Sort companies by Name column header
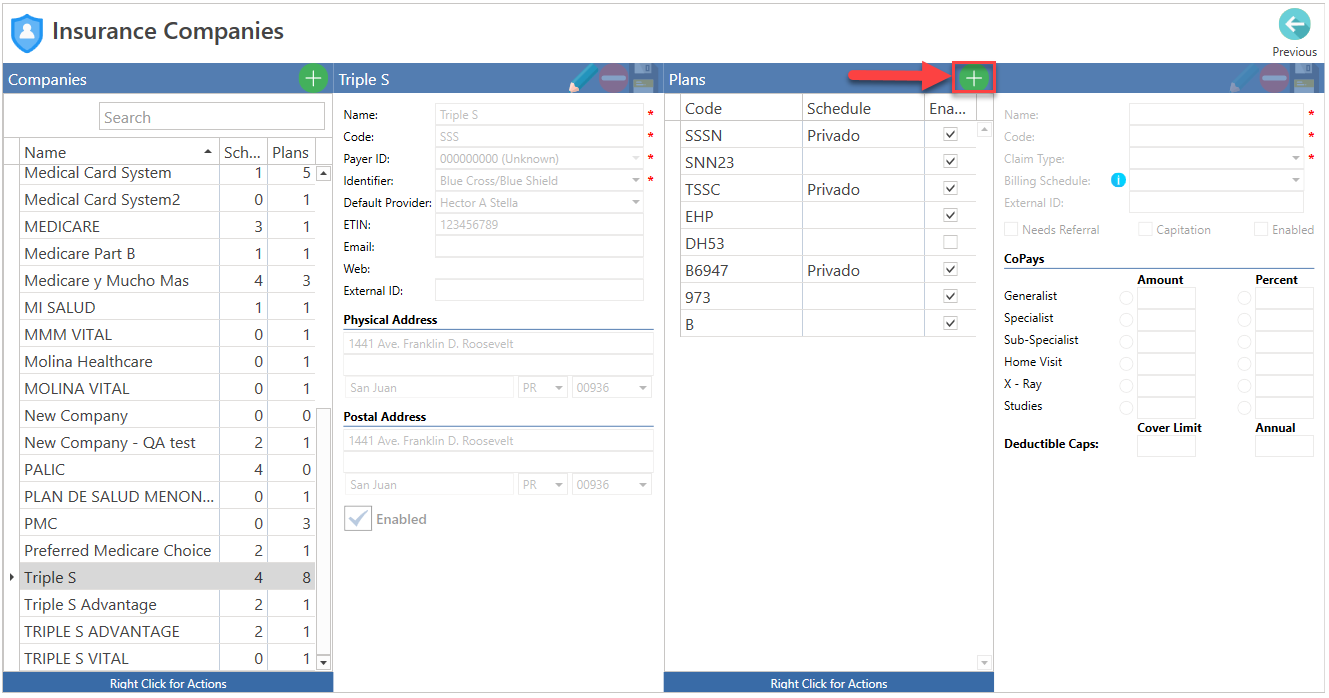 click(119, 152)
